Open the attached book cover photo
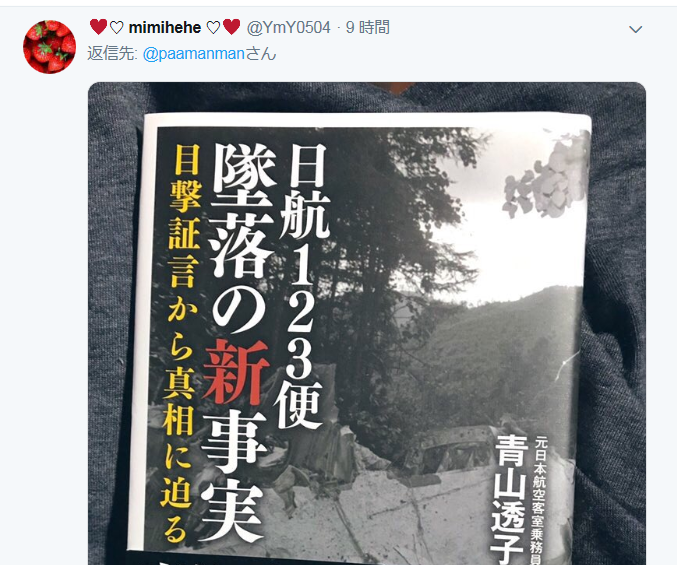This screenshot has height=565, width=677. click(x=367, y=323)
